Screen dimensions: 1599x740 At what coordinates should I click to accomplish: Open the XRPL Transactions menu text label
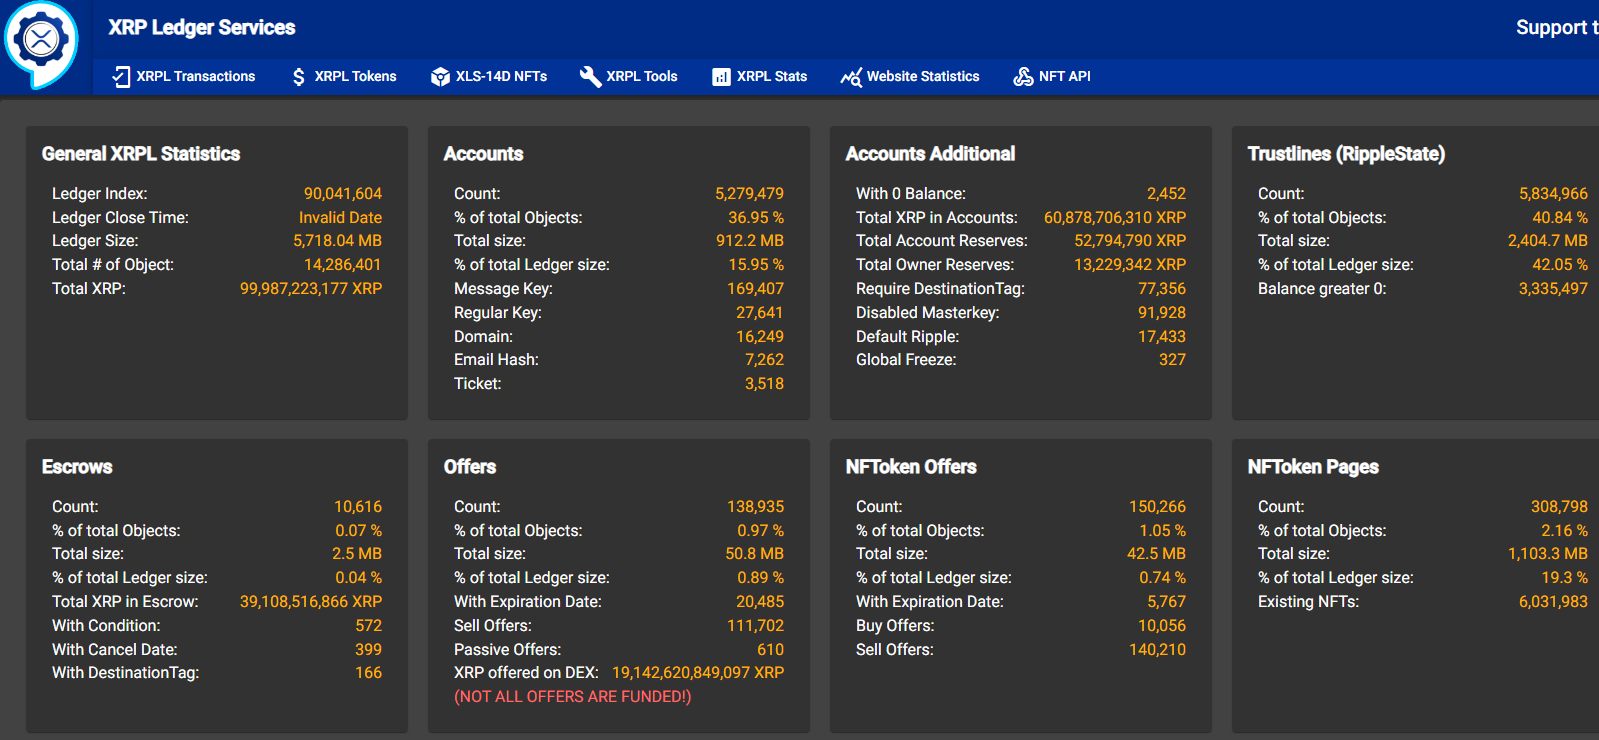coord(196,77)
